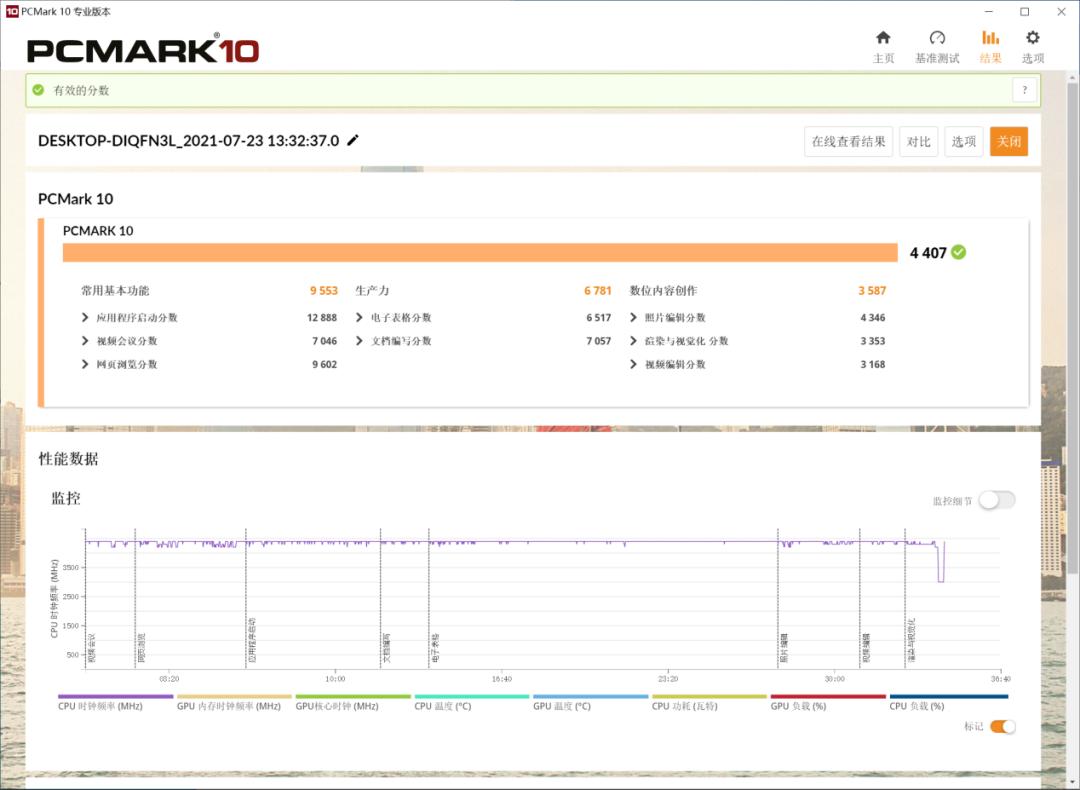Open the 基准测试 benchmark gauge icon

coord(937,38)
